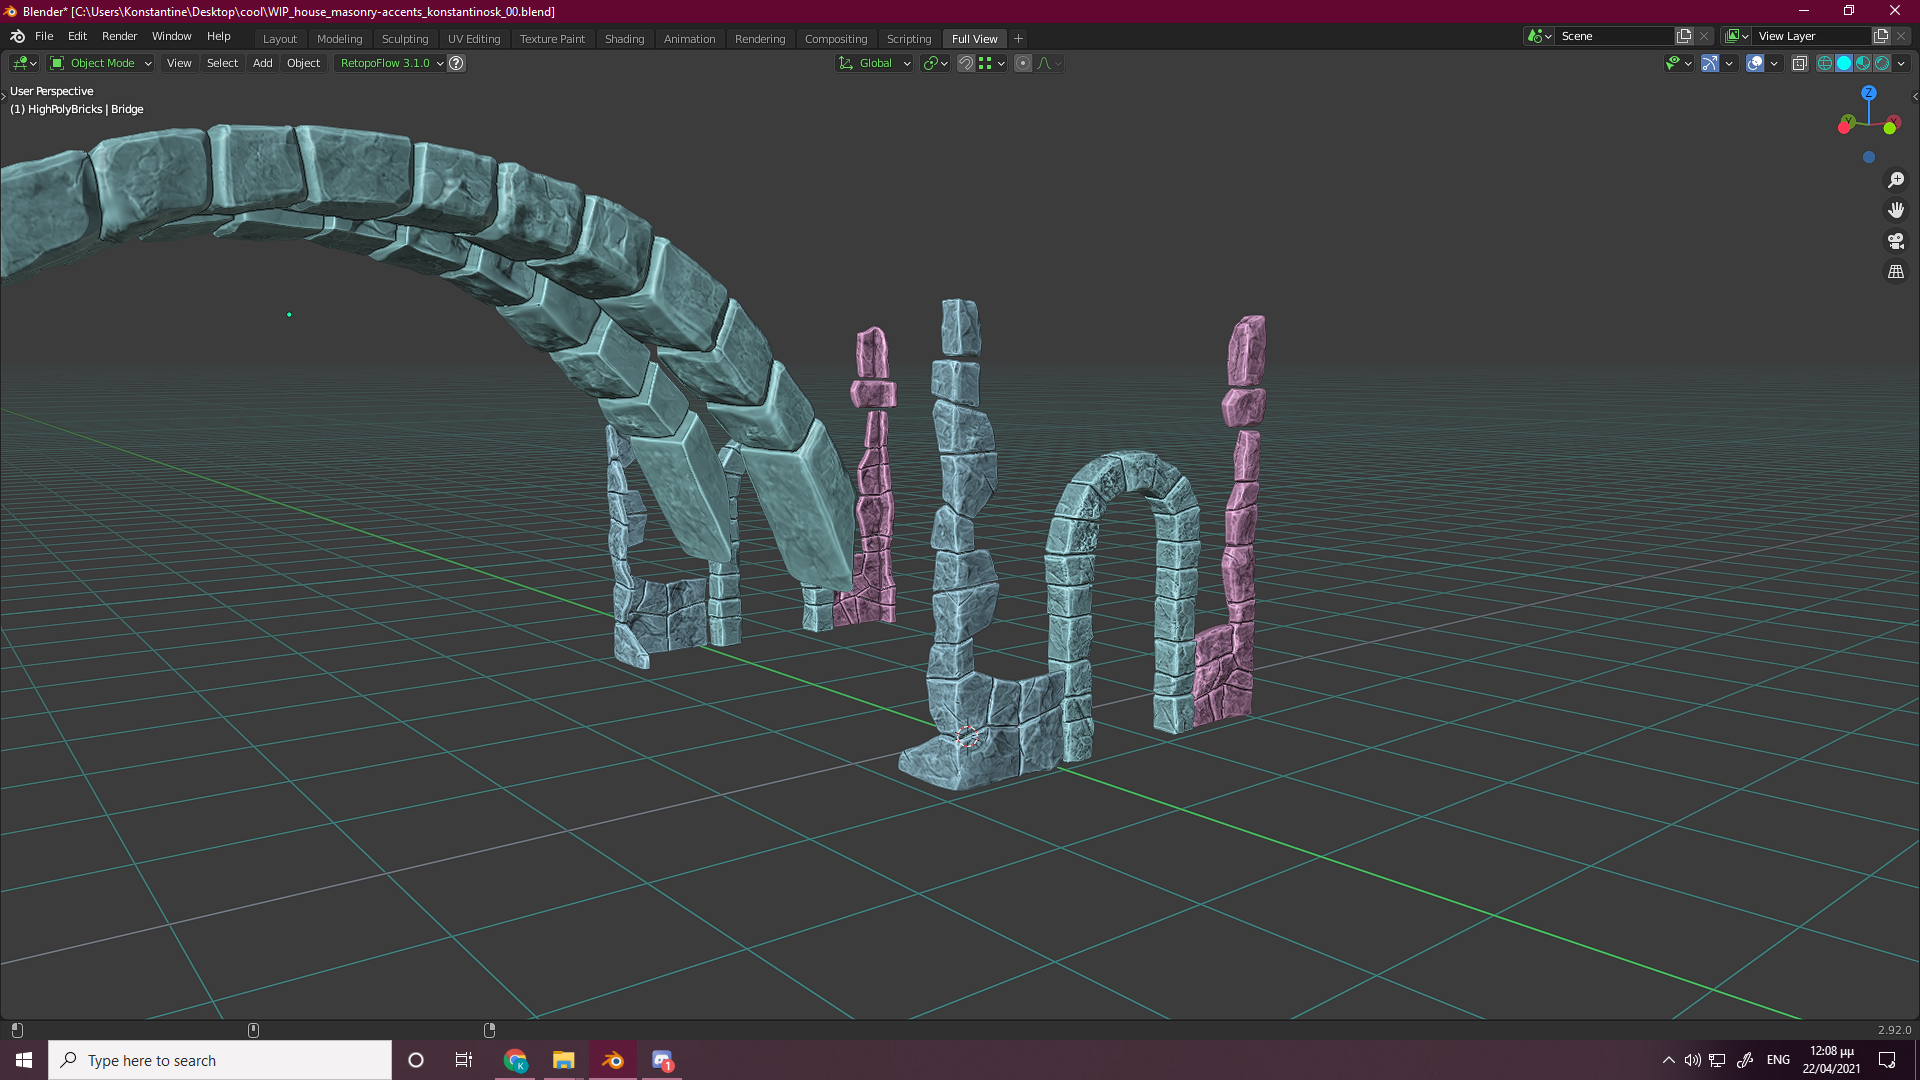Viewport: 1920px width, 1080px height.
Task: Switch perspective/orthographic with grid icon
Action: 1895,272
